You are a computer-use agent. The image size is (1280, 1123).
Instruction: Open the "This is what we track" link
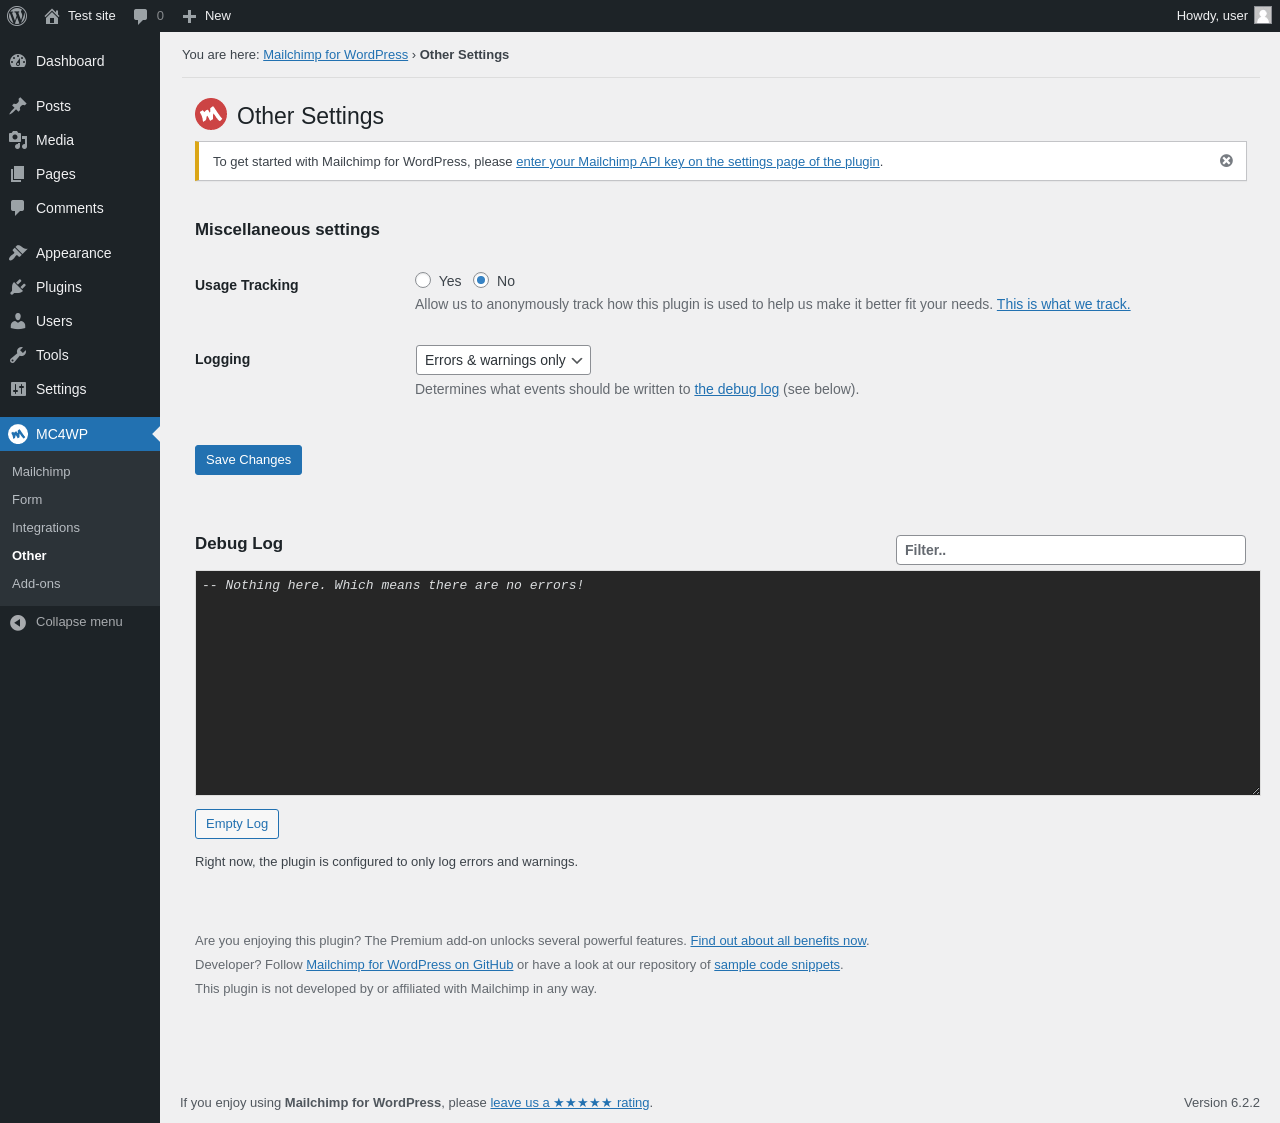[x=1063, y=304]
